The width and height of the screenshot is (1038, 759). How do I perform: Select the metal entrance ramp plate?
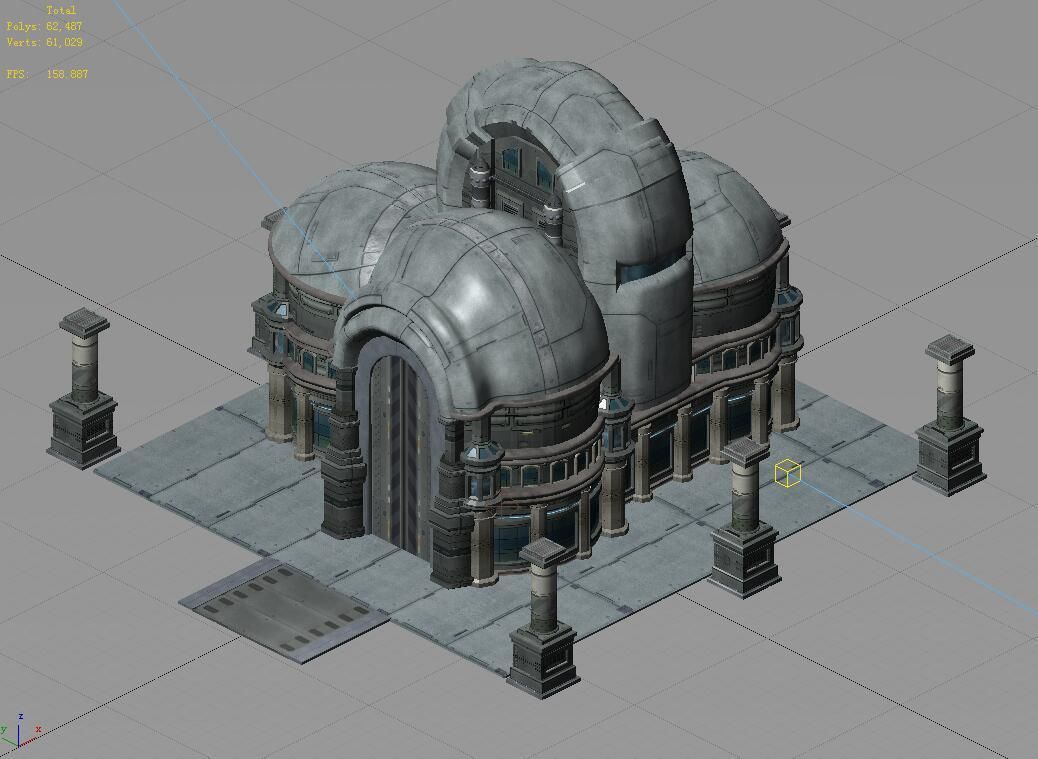[284, 609]
